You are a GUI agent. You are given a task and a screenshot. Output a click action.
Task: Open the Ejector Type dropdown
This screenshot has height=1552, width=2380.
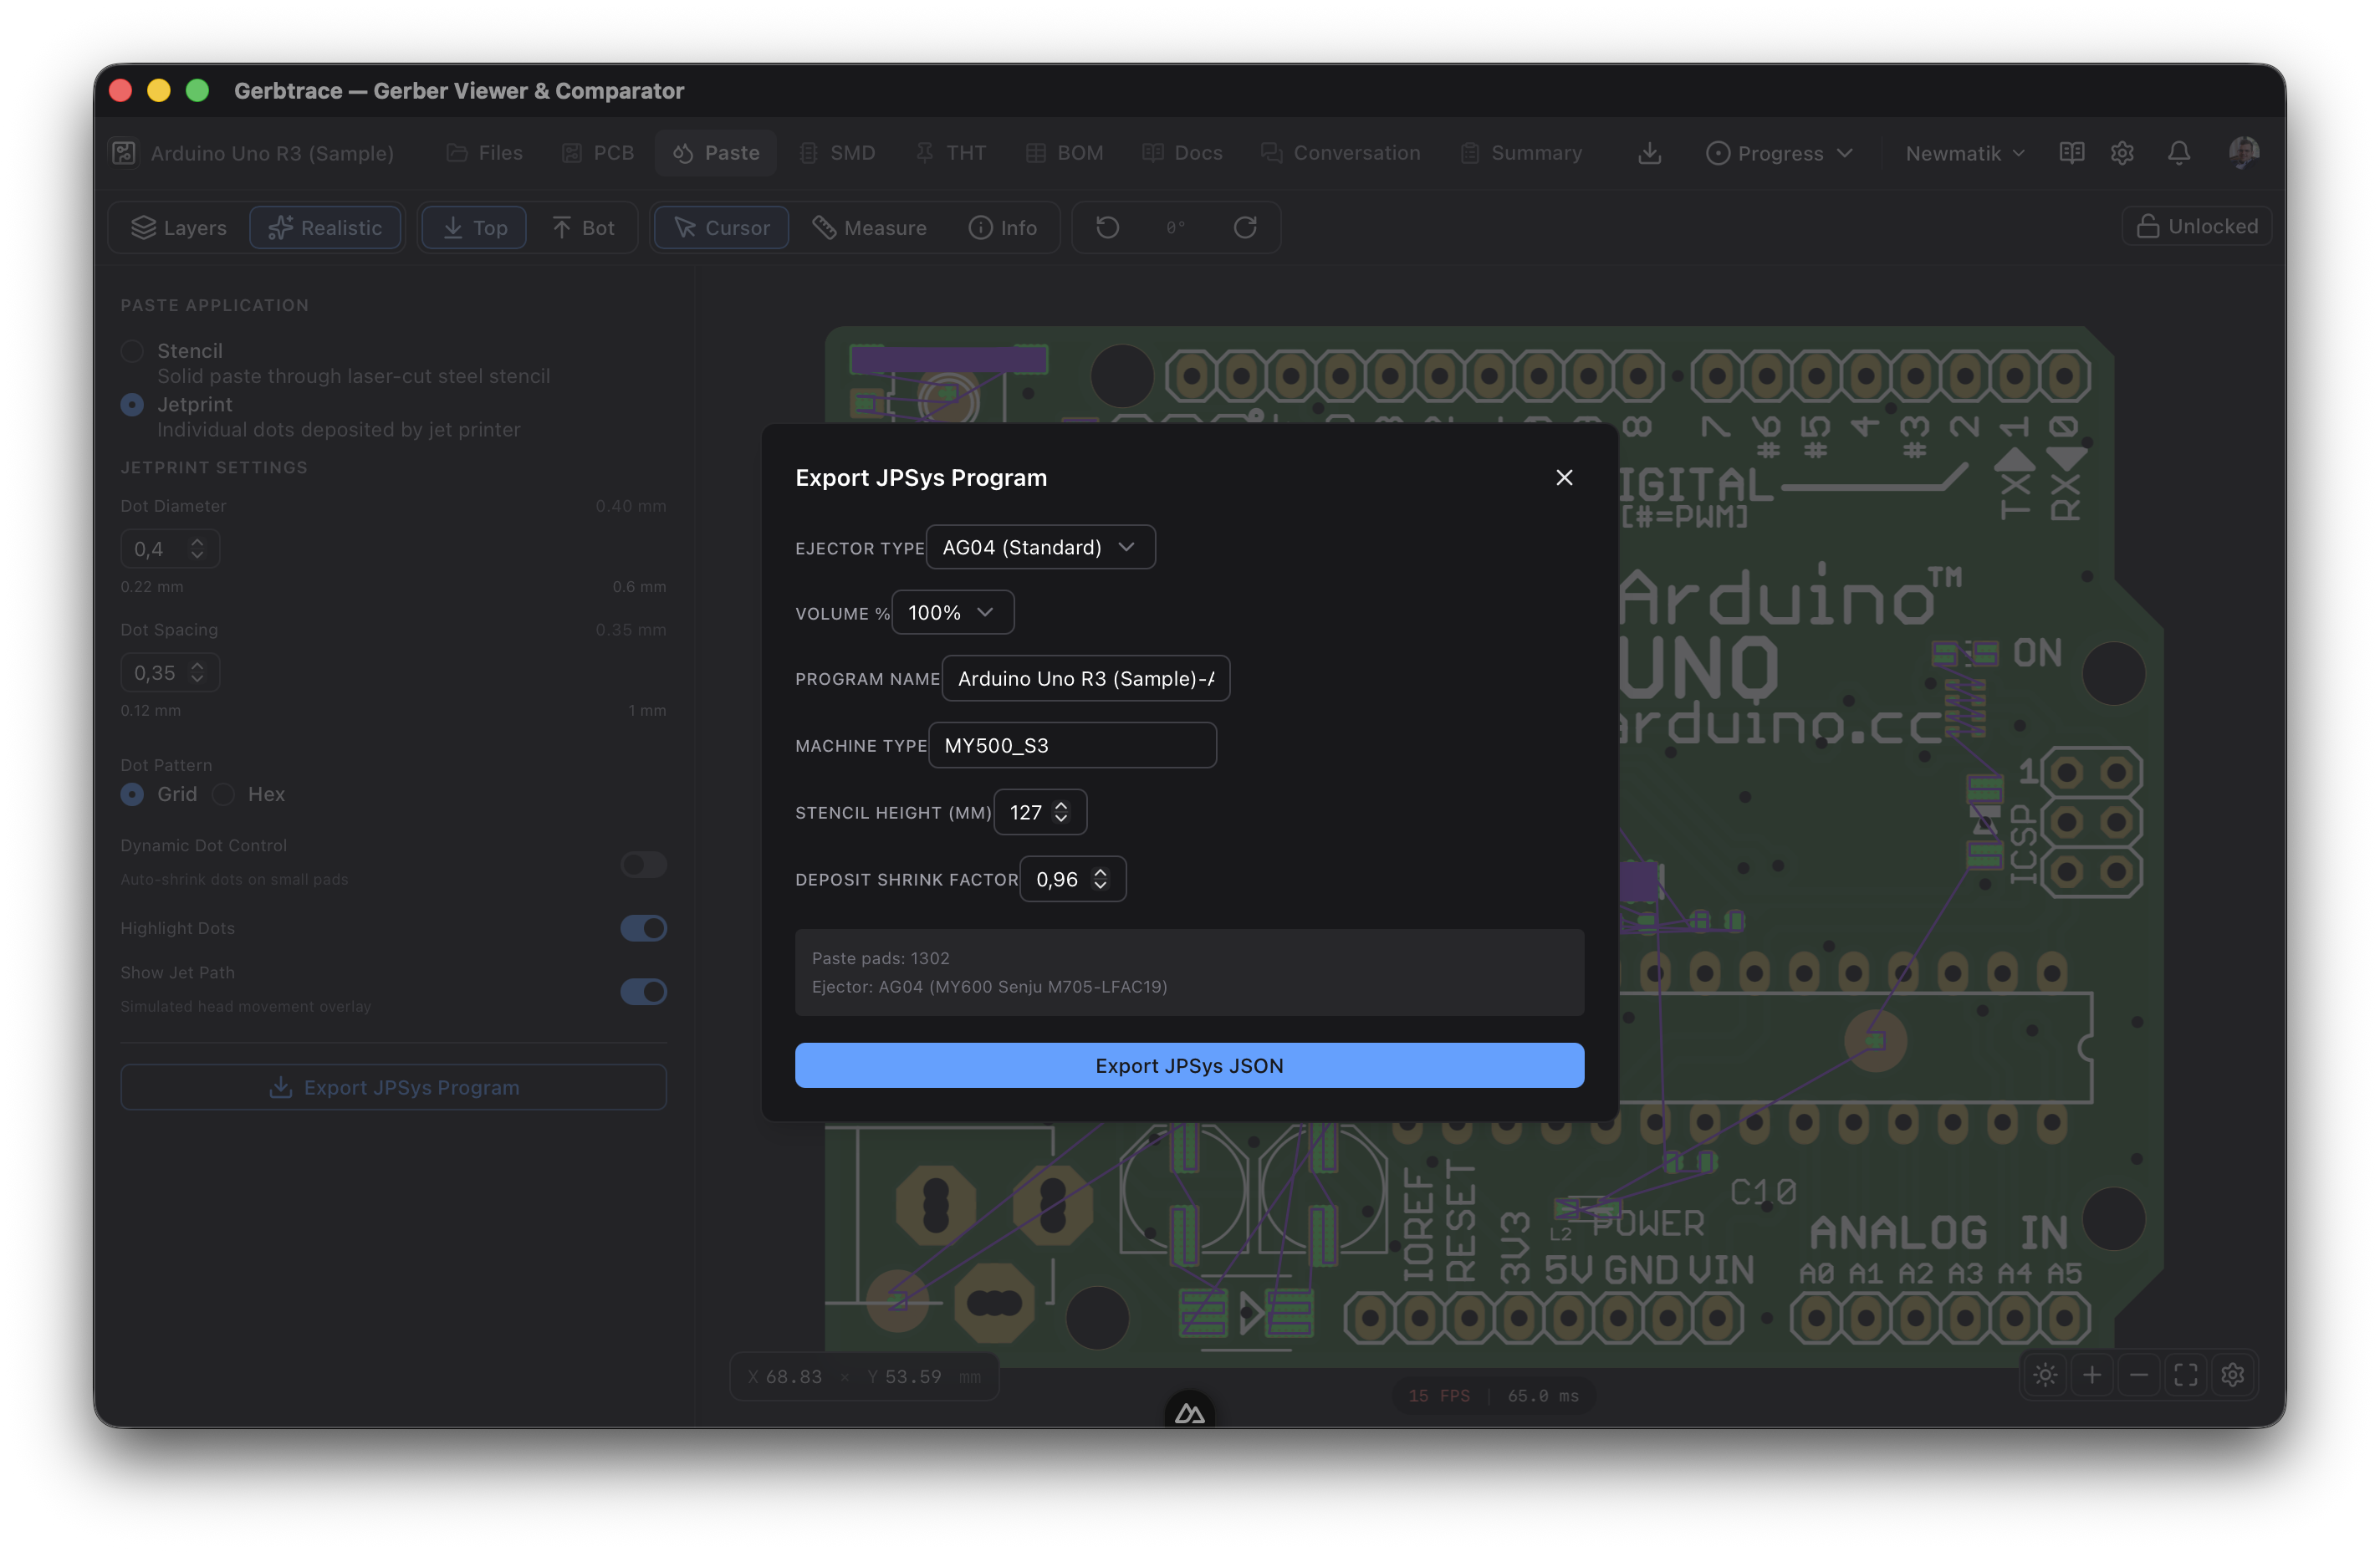point(1041,547)
